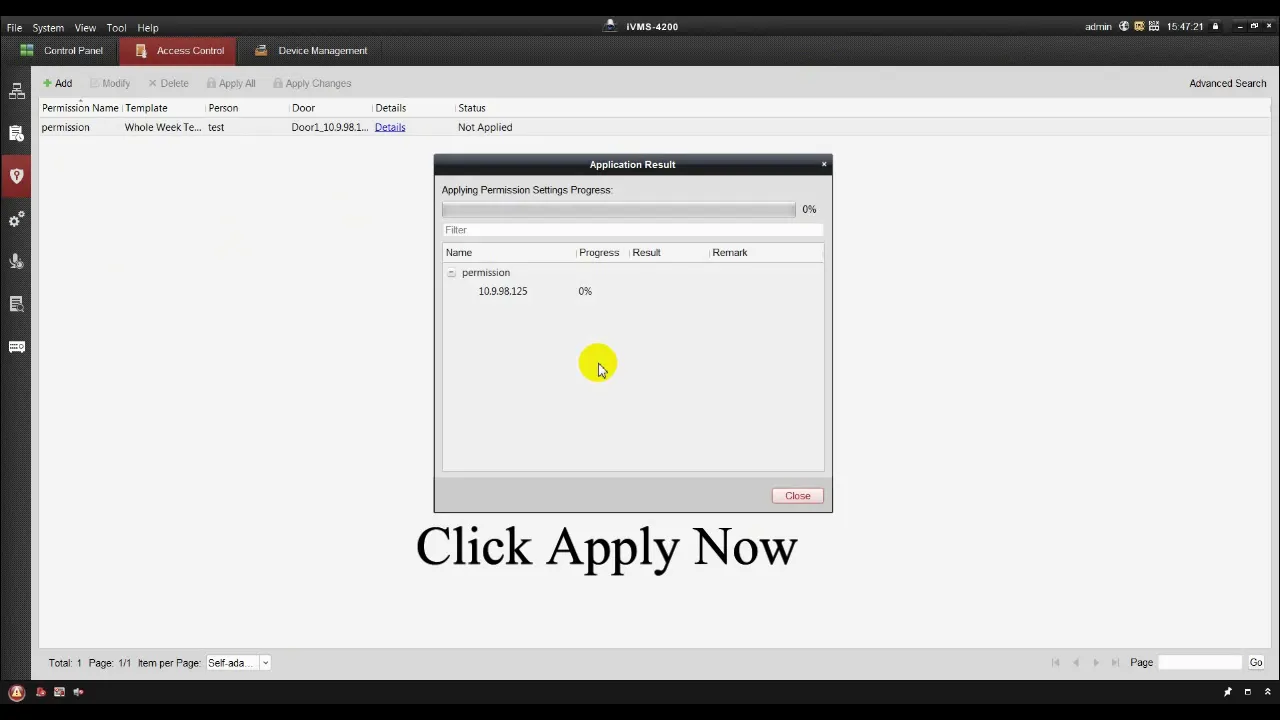Click the 'Whole Week Te...' template cell
Screen dimensions: 1280x720
point(163,128)
